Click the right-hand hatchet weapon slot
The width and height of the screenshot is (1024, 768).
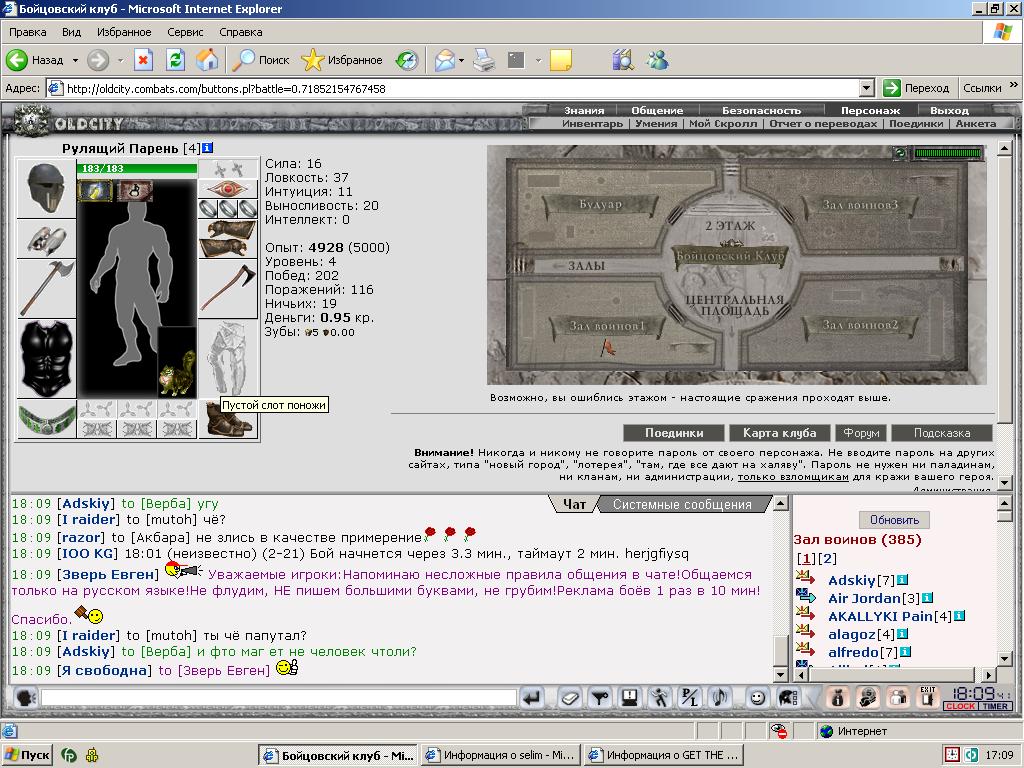click(228, 289)
